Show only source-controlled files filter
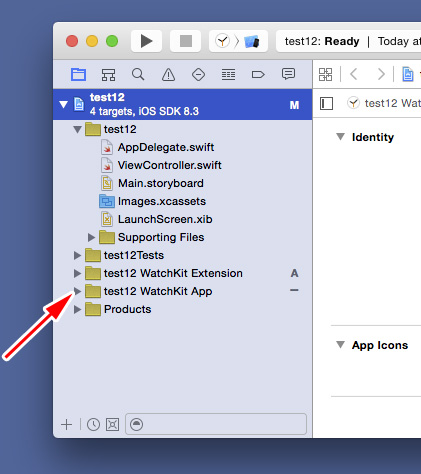The image size is (421, 474). (113, 424)
